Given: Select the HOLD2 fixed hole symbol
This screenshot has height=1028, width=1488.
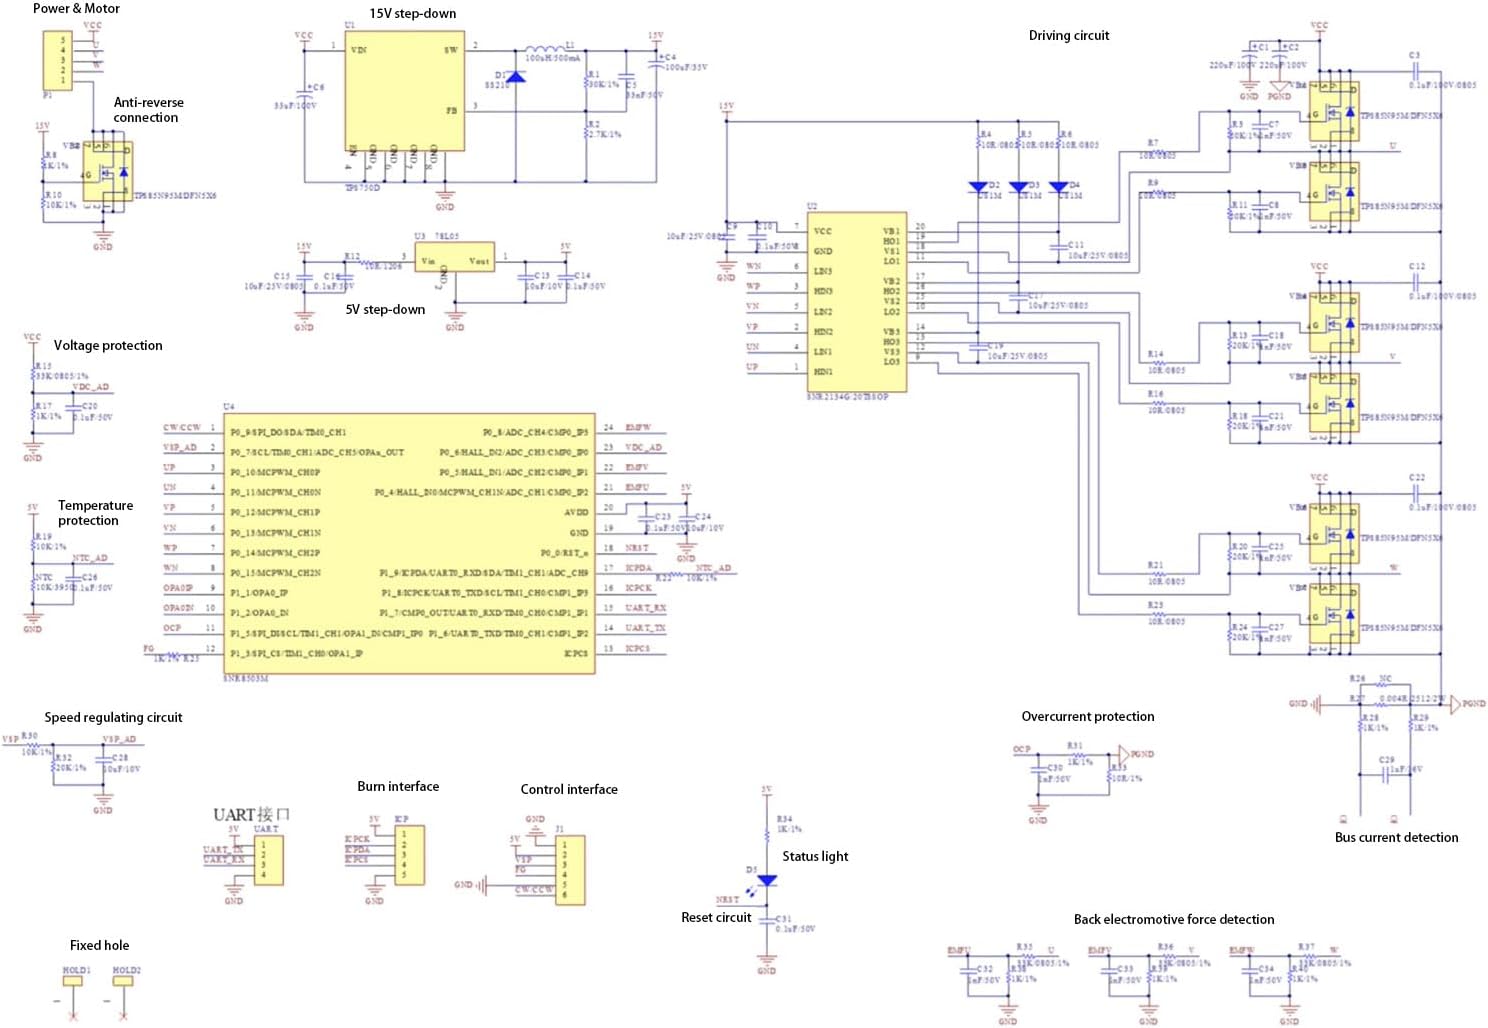Looking at the screenshot, I should click(123, 981).
